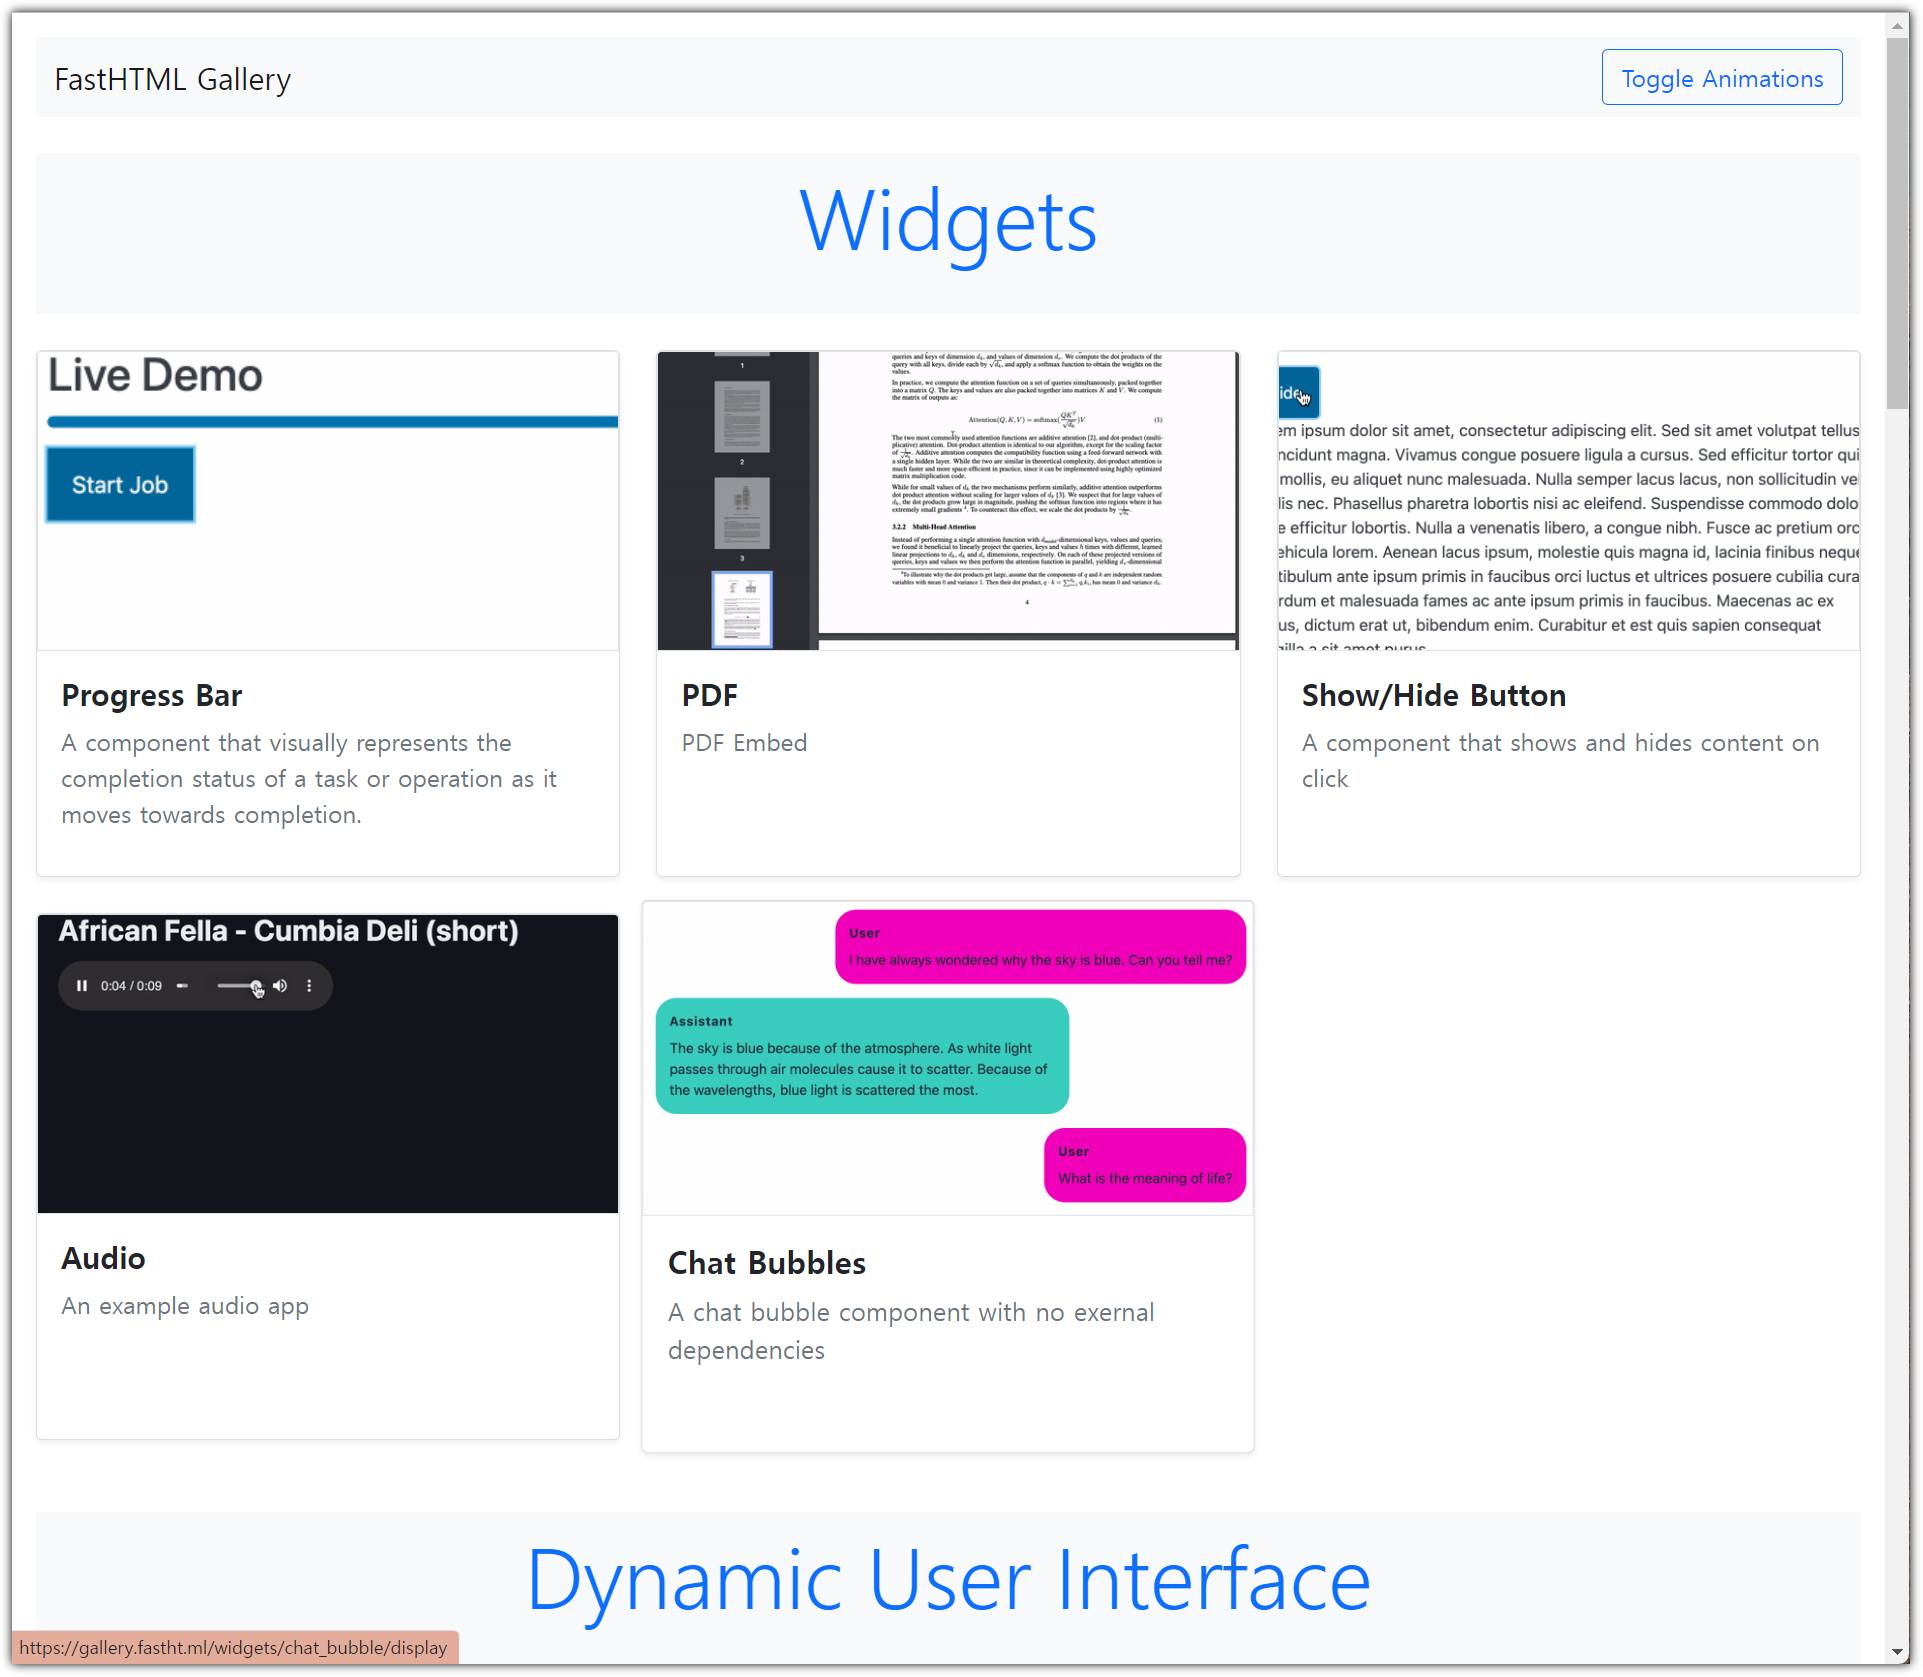Go to the FastHTML Gallery home link
This screenshot has width=1923, height=1677.
point(172,79)
